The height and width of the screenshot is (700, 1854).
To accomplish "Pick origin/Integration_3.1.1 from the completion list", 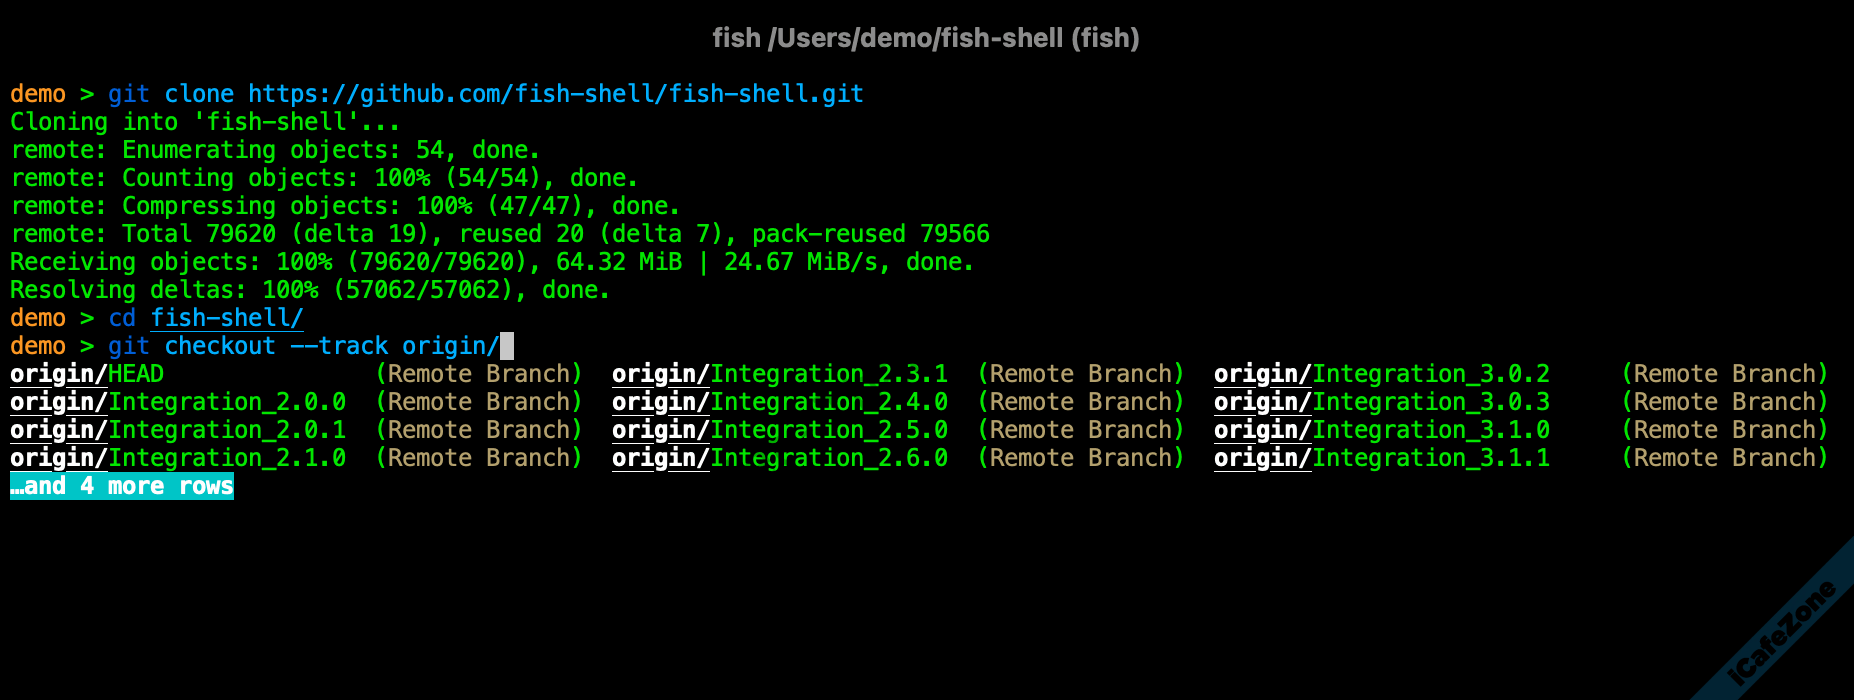I will point(1382,458).
